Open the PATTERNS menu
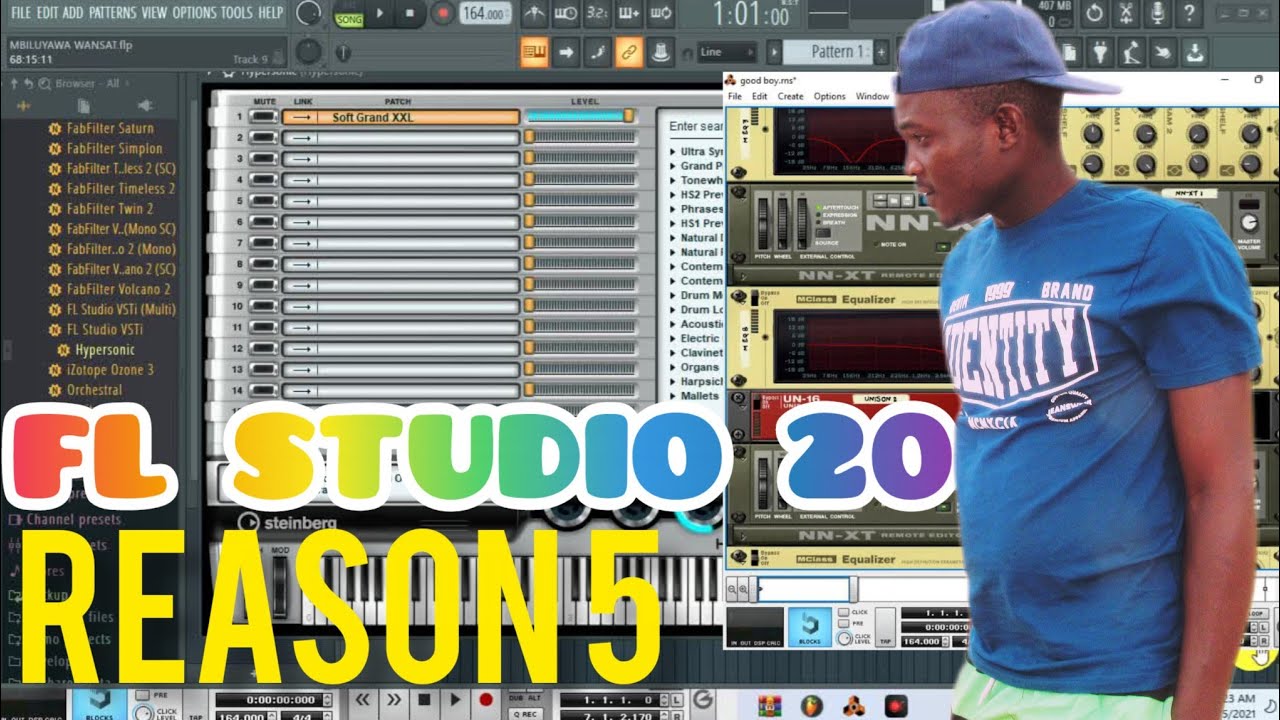Viewport: 1280px width, 720px height. 112,13
